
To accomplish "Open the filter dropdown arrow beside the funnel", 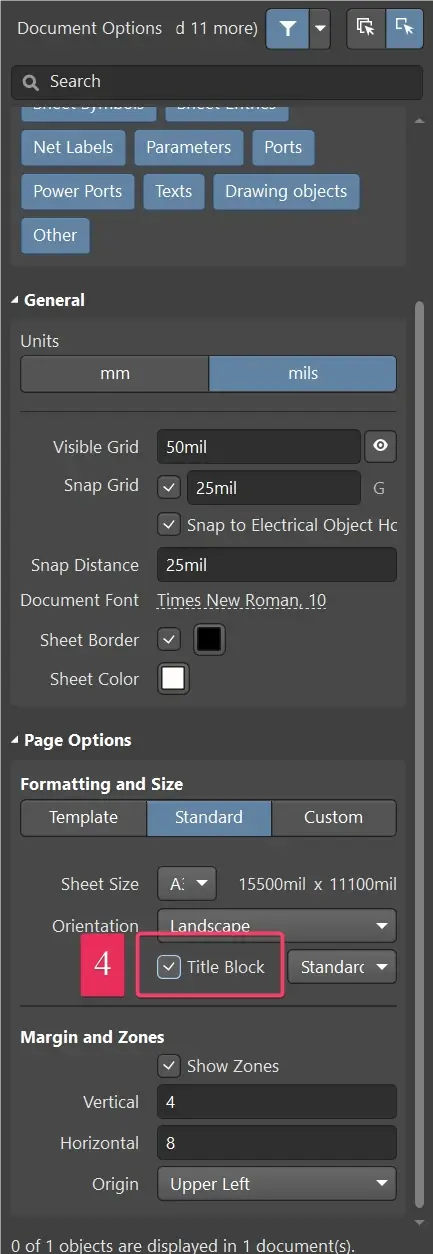I will [320, 29].
